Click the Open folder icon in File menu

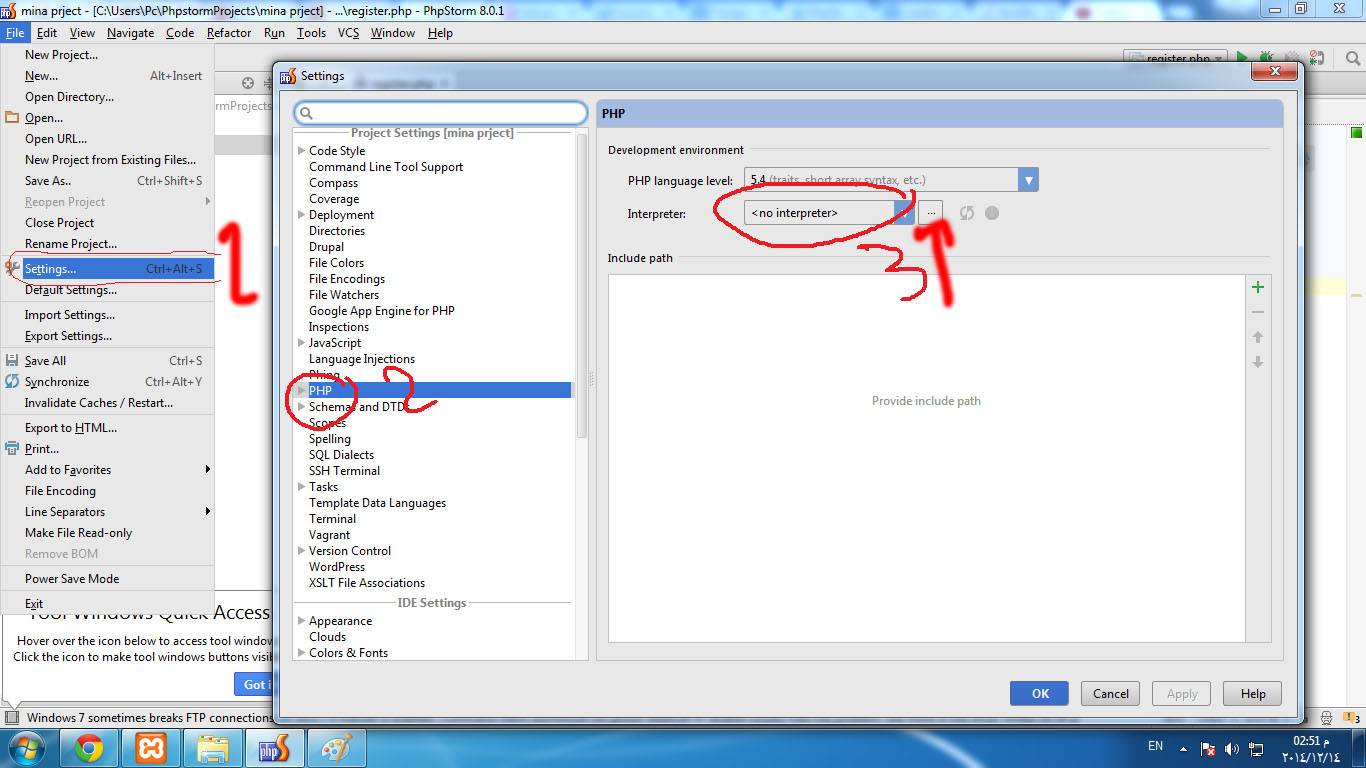tap(12, 118)
